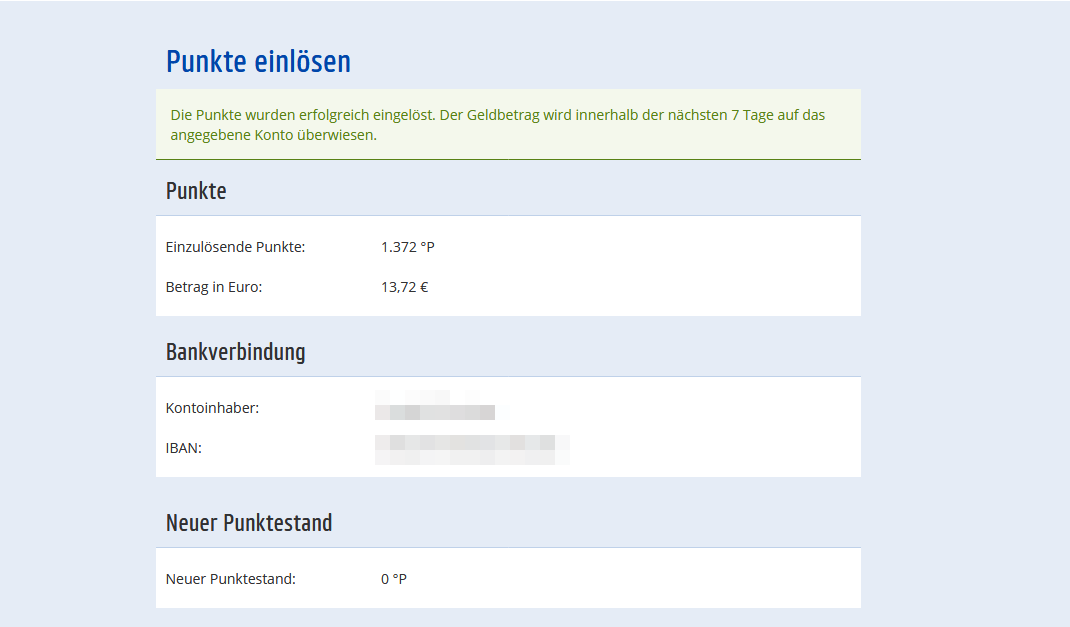The image size is (1070, 627).
Task: Click the 'Bankverbindung' section heading
Action: (x=235, y=352)
